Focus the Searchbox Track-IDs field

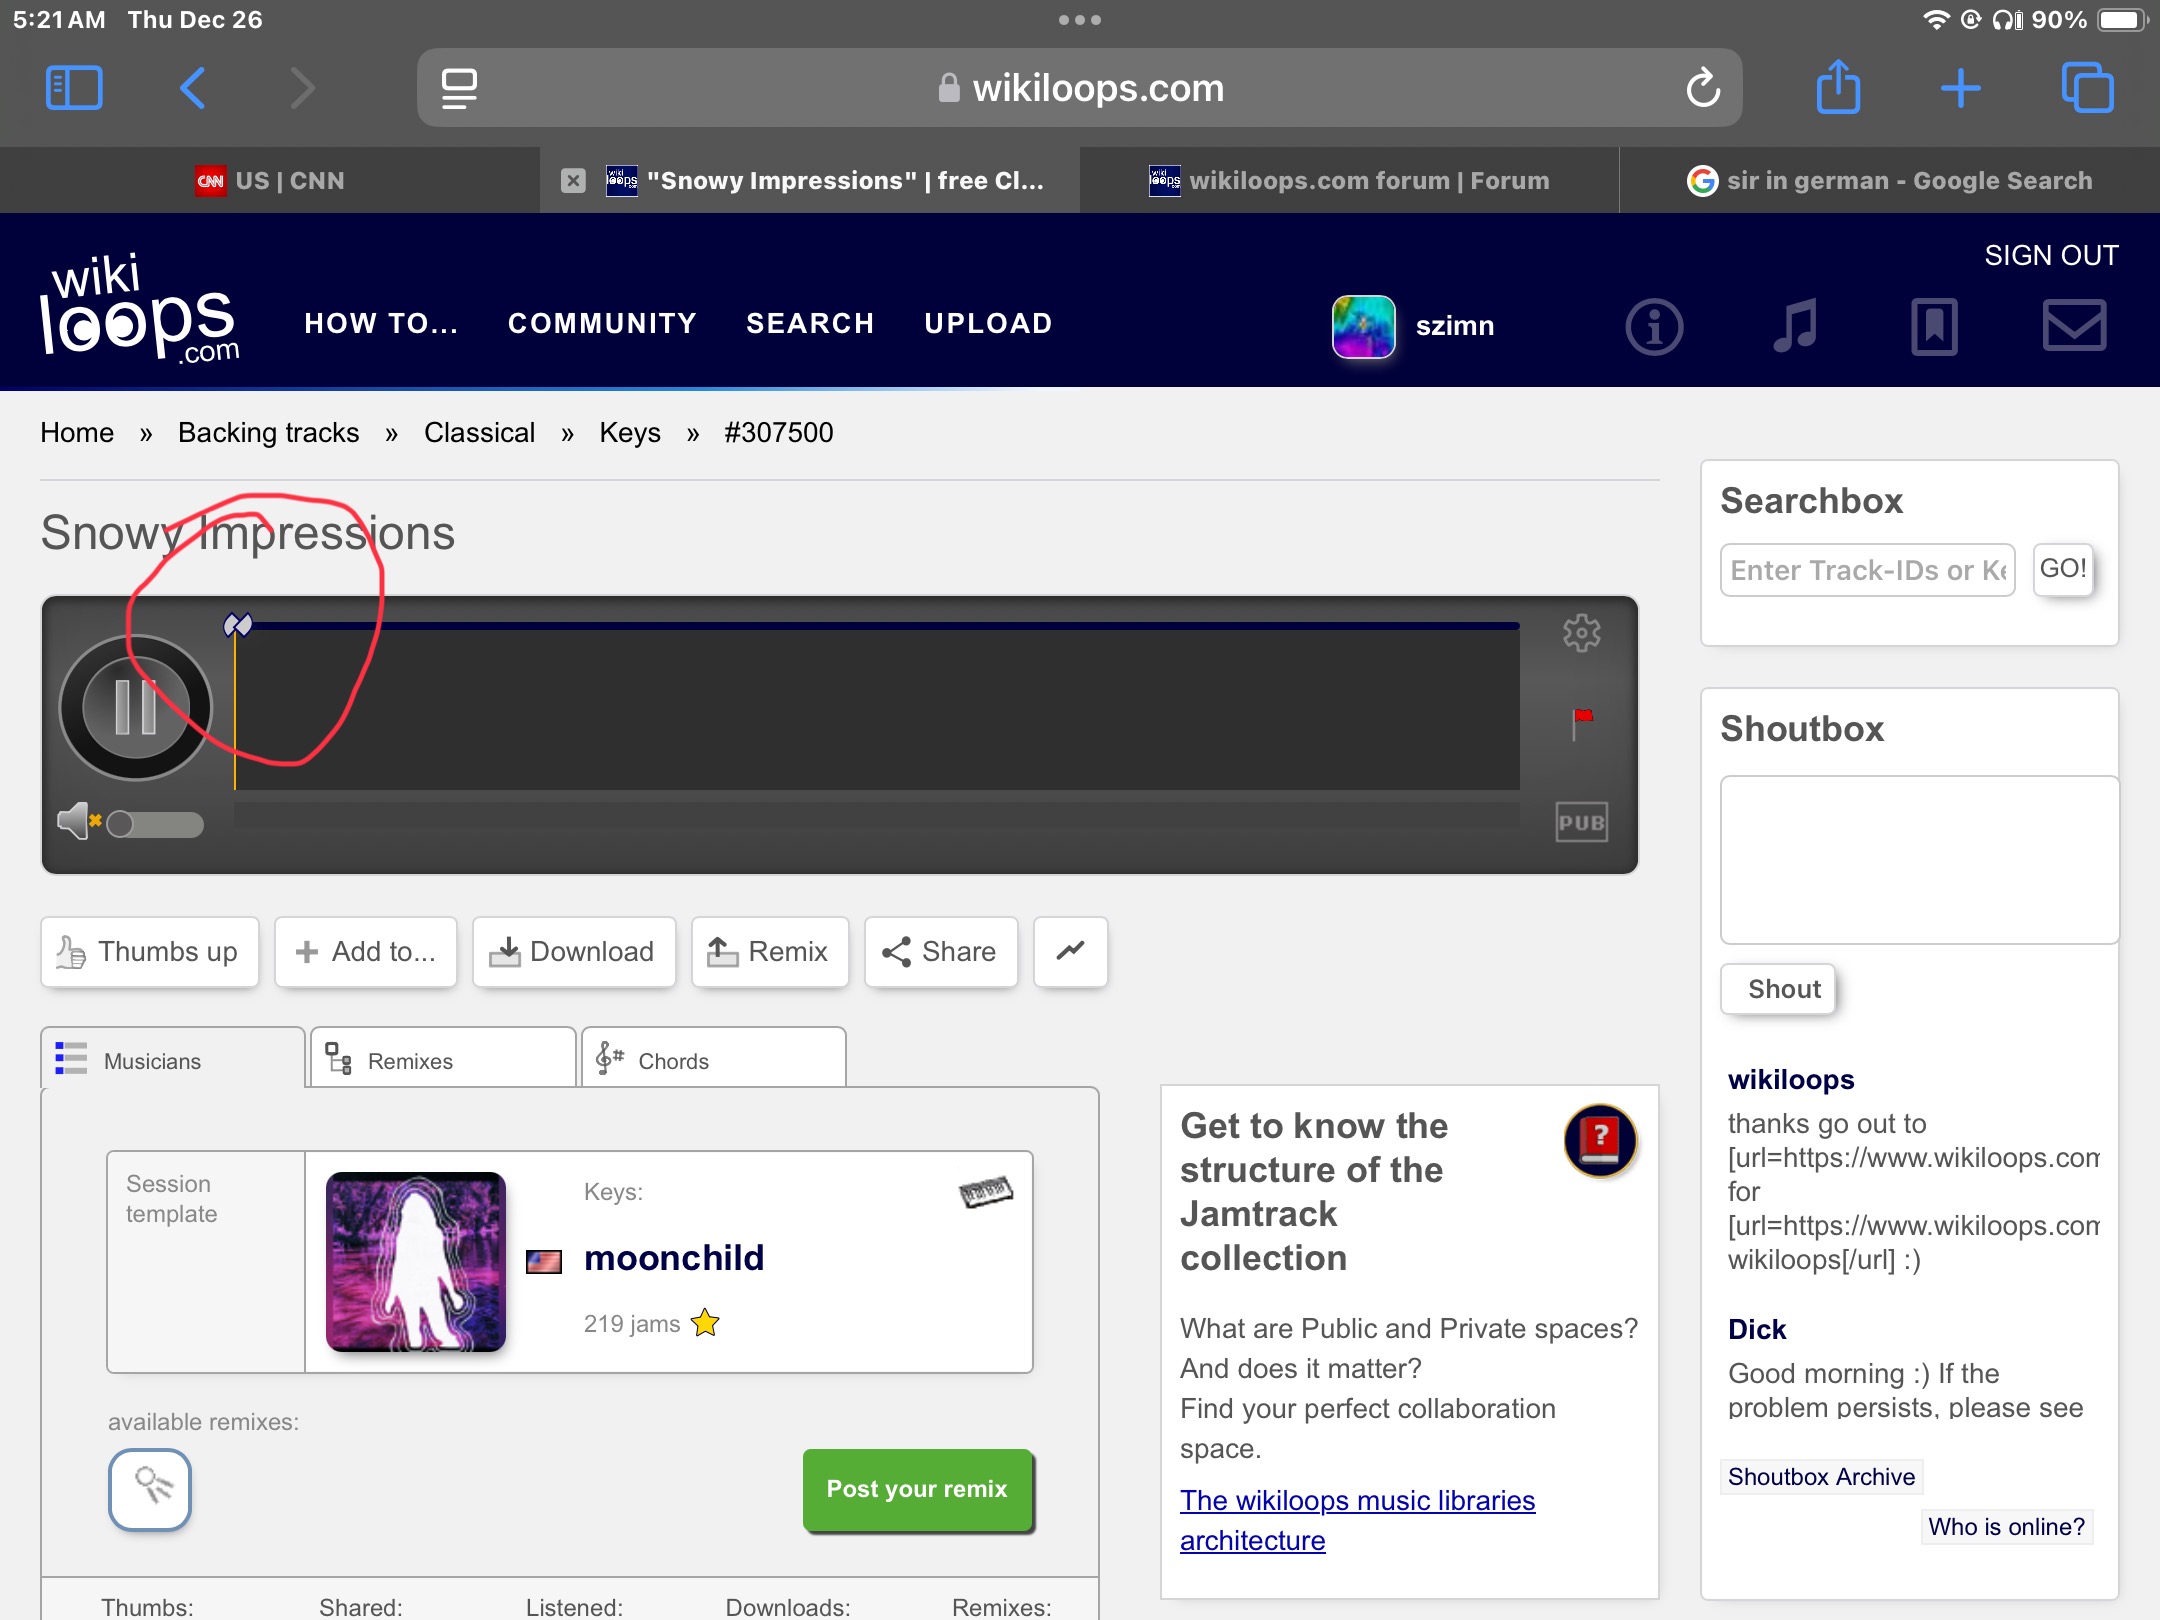coord(1867,570)
